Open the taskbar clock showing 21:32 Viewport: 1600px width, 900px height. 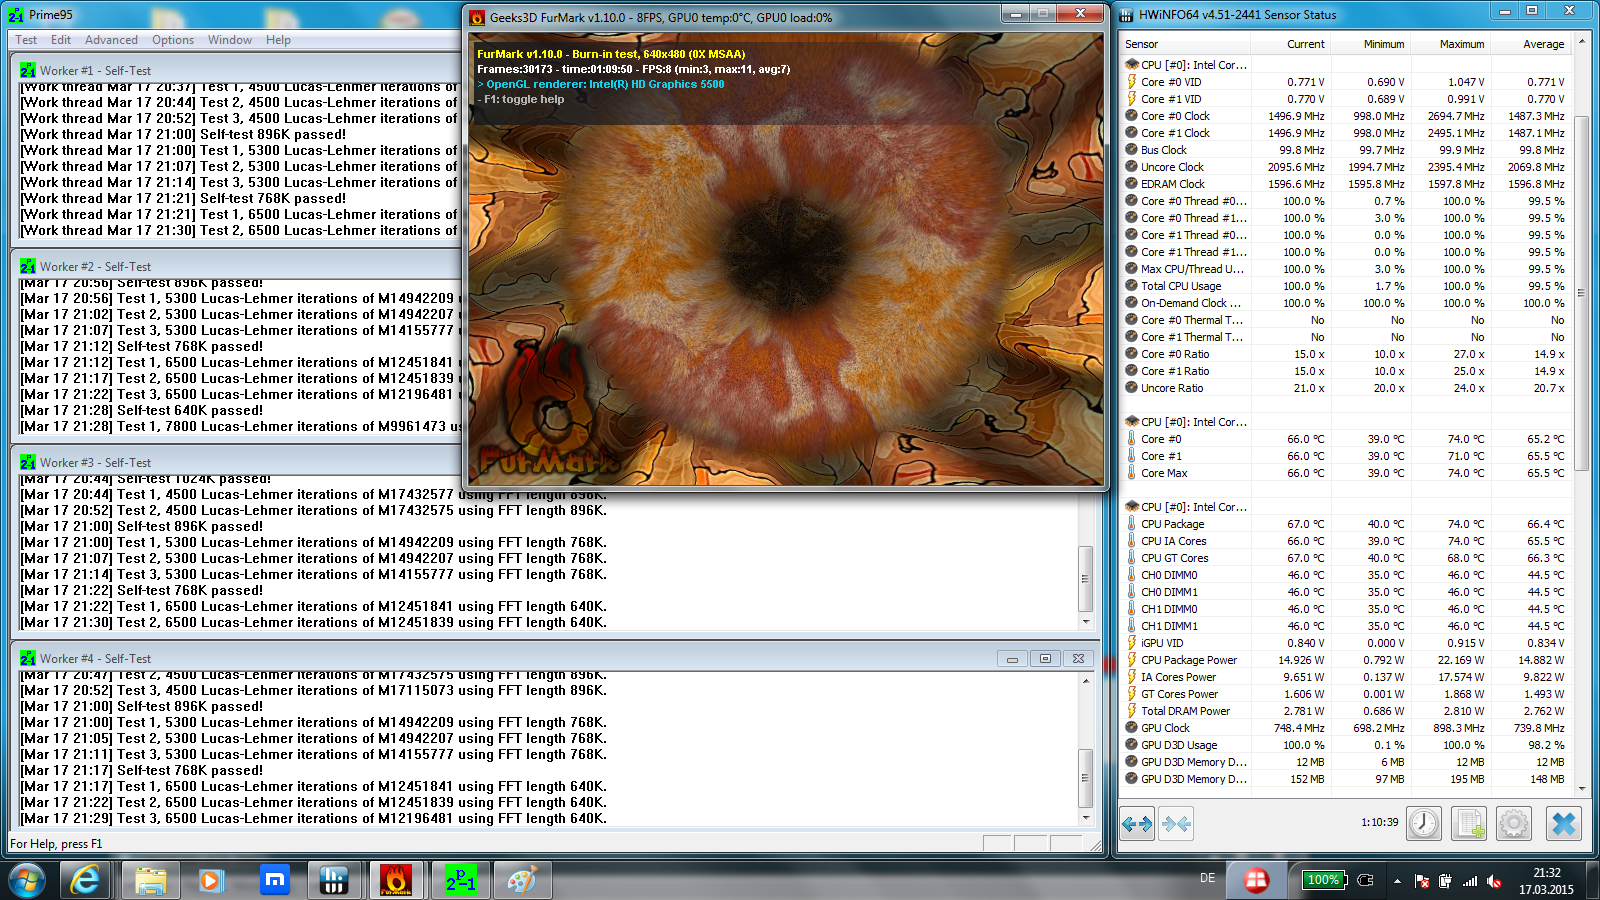(x=1546, y=881)
